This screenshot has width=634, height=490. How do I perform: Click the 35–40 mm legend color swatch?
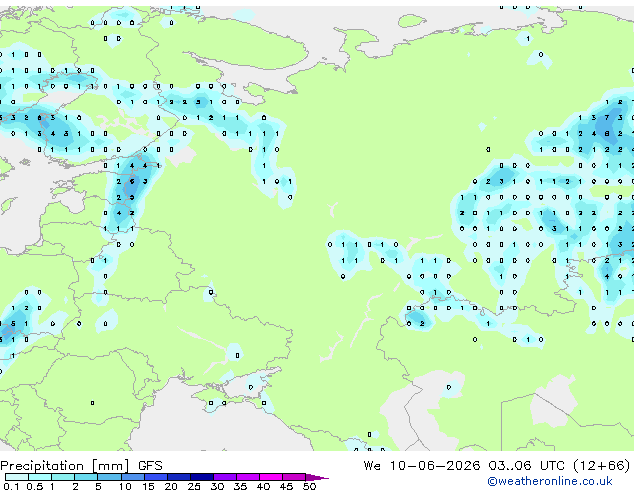[x=247, y=477]
